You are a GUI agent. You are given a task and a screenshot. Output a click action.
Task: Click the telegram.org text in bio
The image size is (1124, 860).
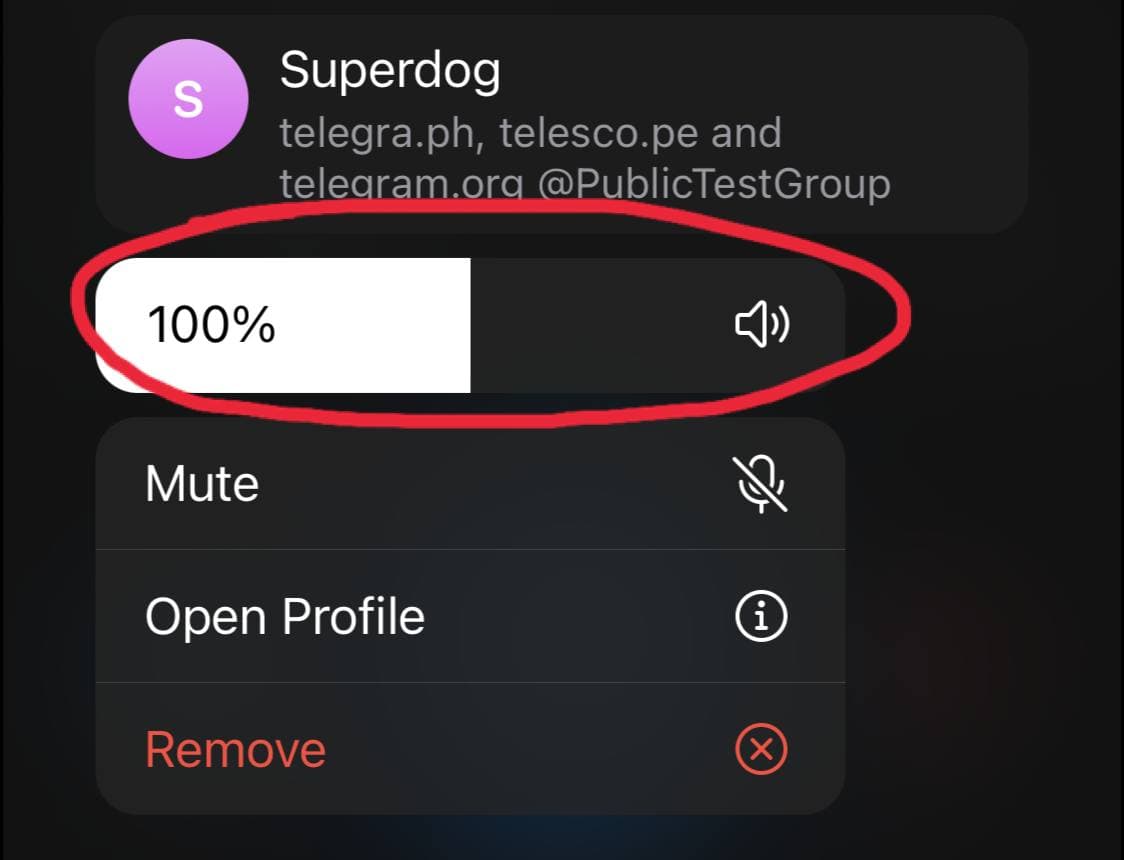point(401,184)
